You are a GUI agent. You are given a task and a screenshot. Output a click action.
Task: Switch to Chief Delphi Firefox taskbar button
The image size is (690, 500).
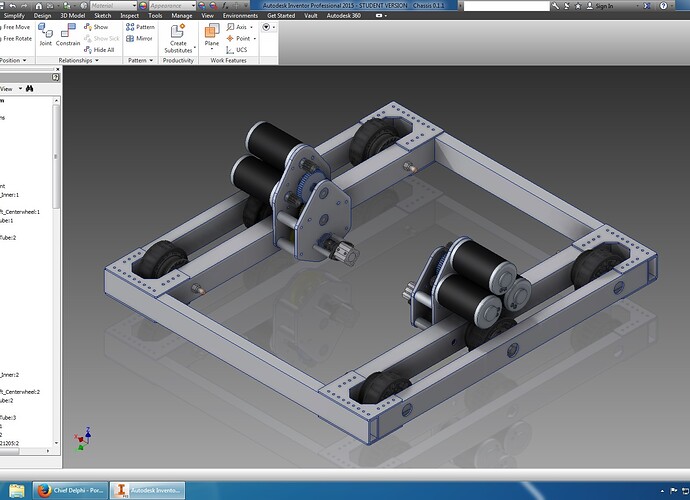pyautogui.click(x=70, y=490)
